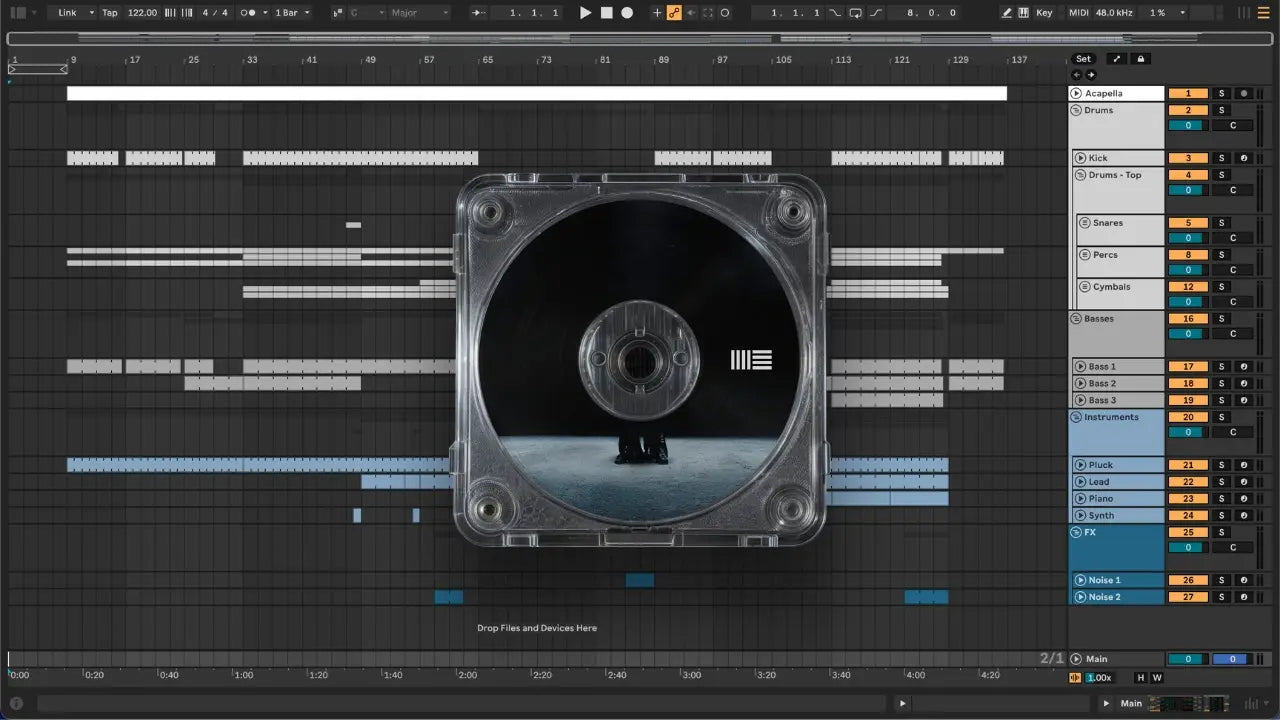This screenshot has width=1280, height=720.
Task: Start playback with the Play button
Action: pos(586,13)
